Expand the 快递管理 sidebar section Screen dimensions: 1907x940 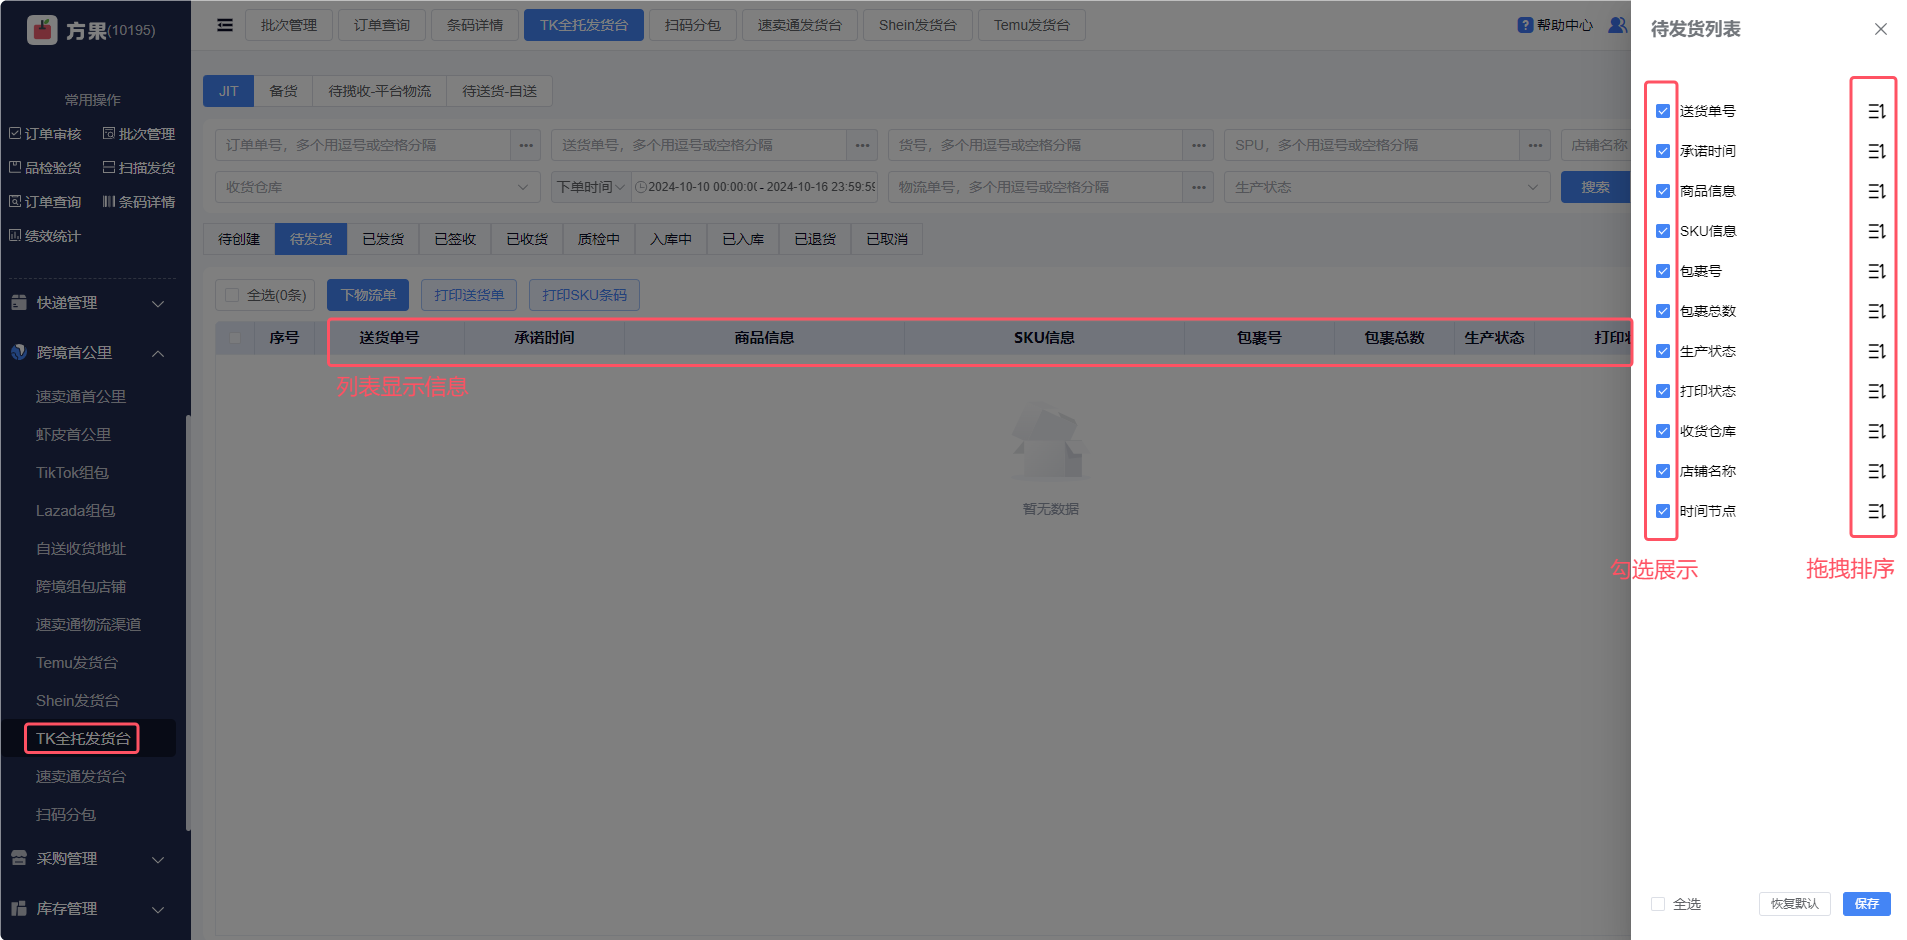pos(88,303)
